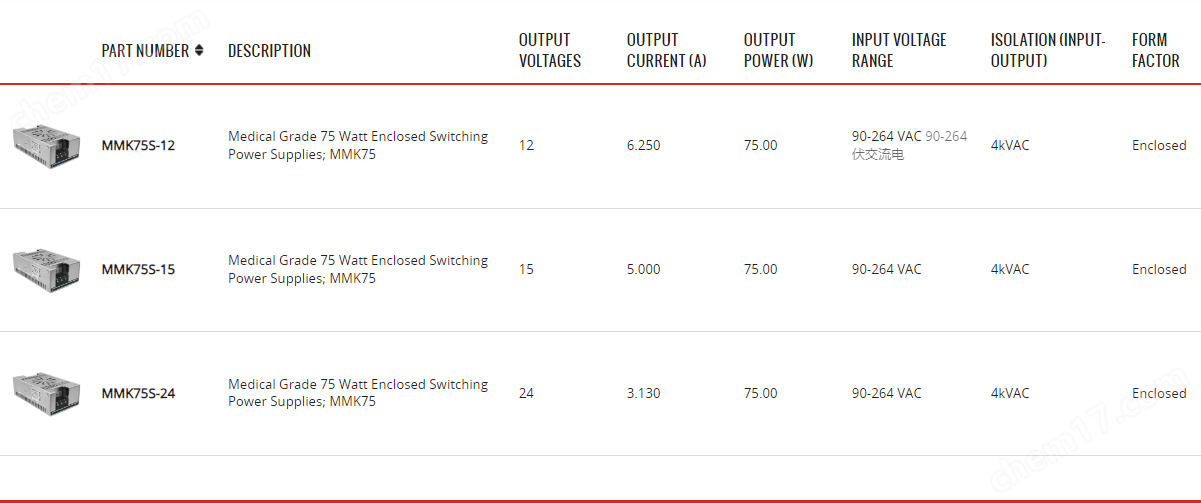This screenshot has height=503, width=1201.
Task: Click the Output Current (A) column header
Action: [x=667, y=50]
